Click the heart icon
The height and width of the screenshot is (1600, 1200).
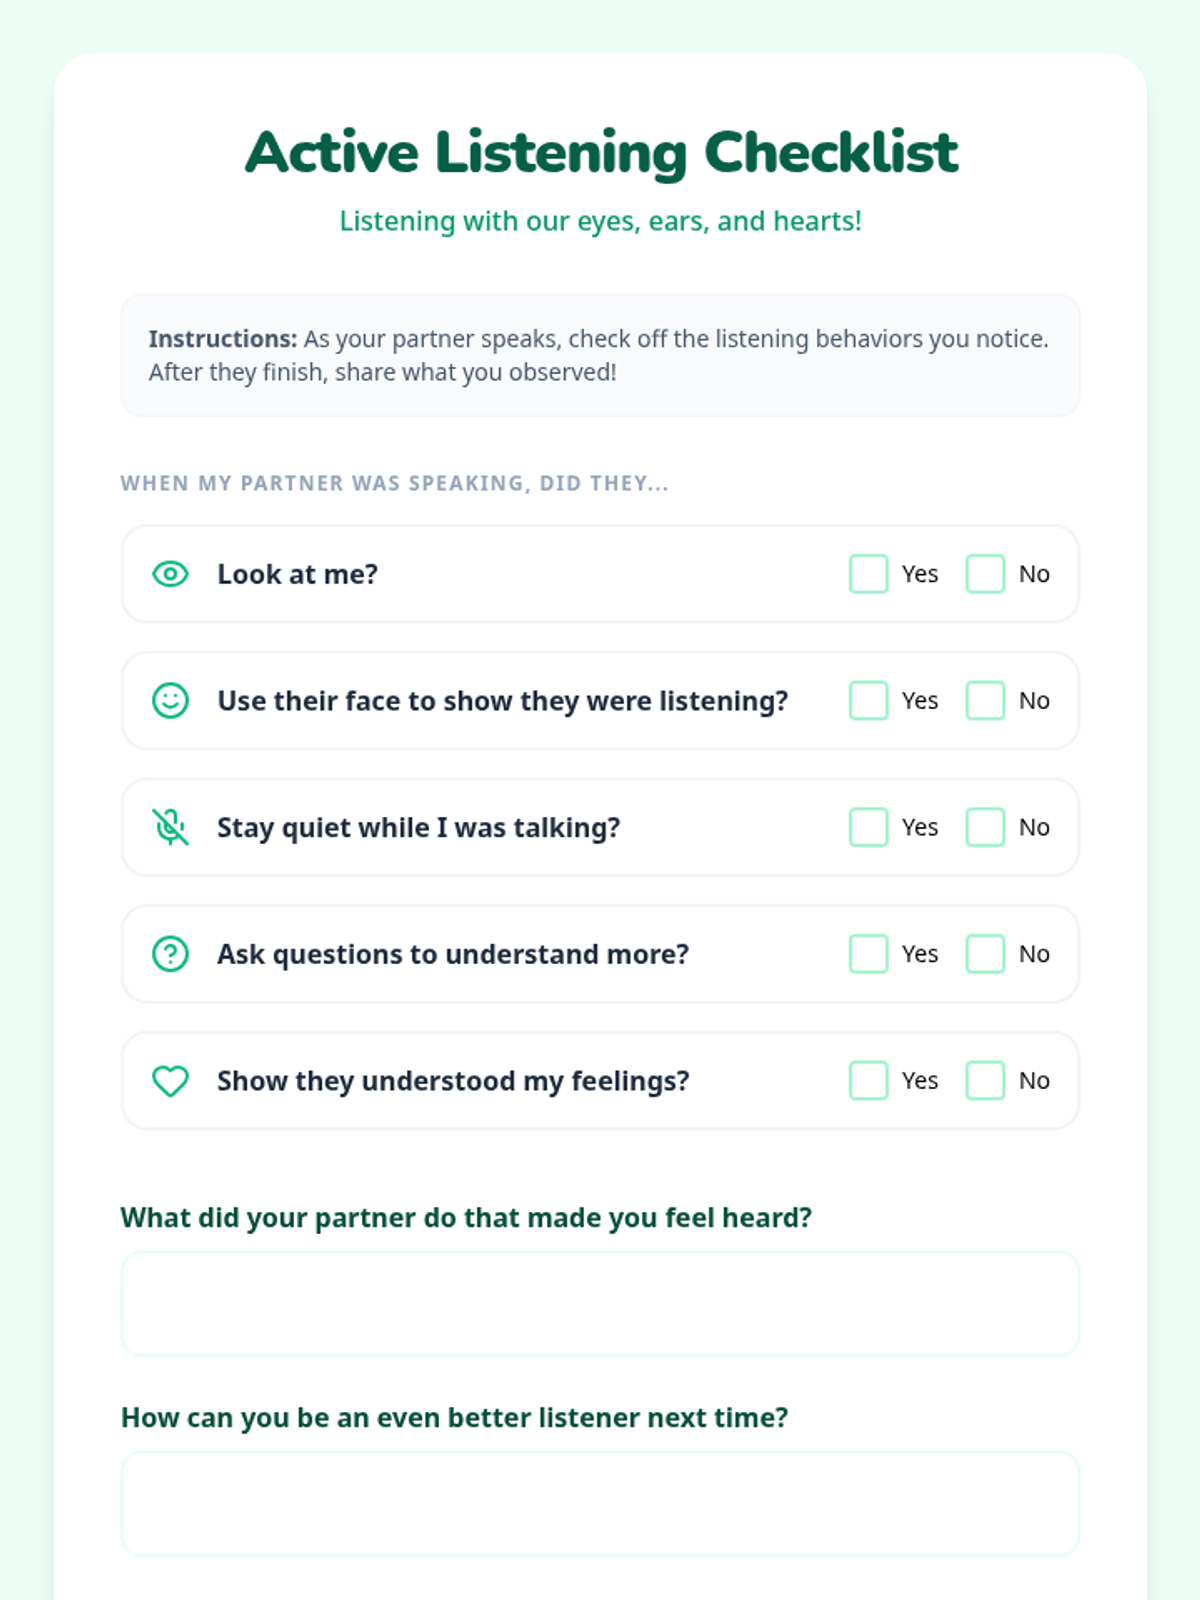(170, 1081)
